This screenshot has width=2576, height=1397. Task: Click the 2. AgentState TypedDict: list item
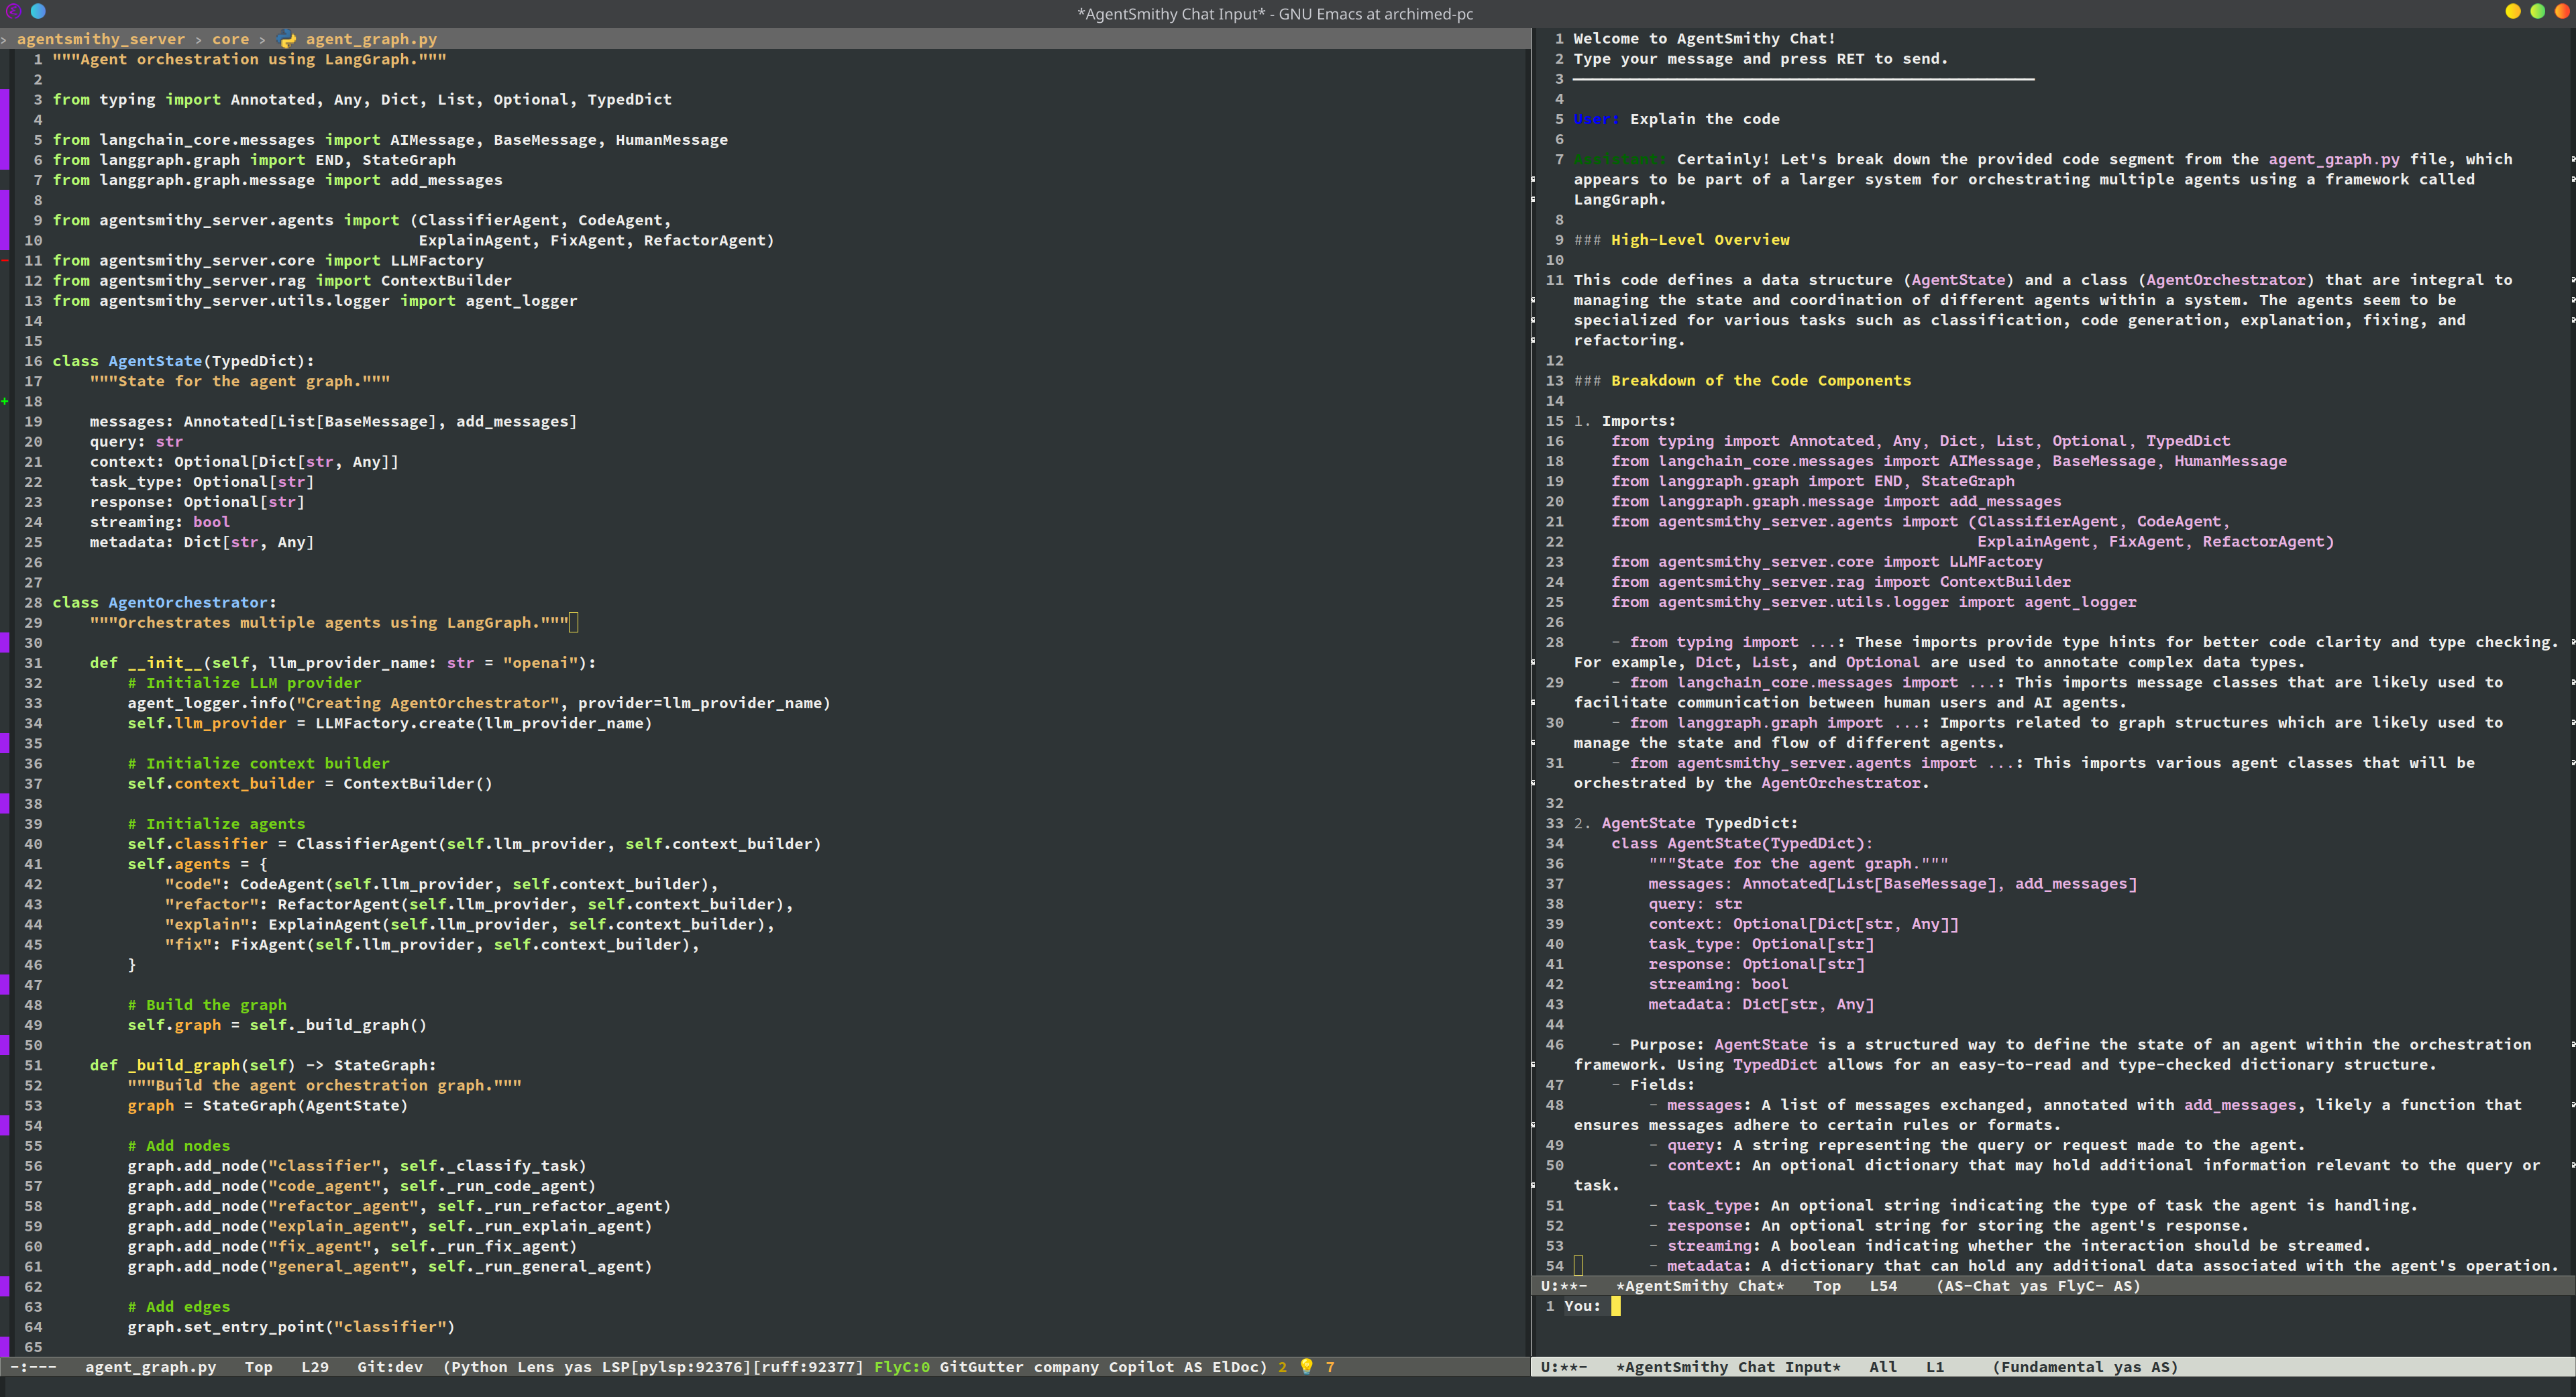pos(1686,823)
